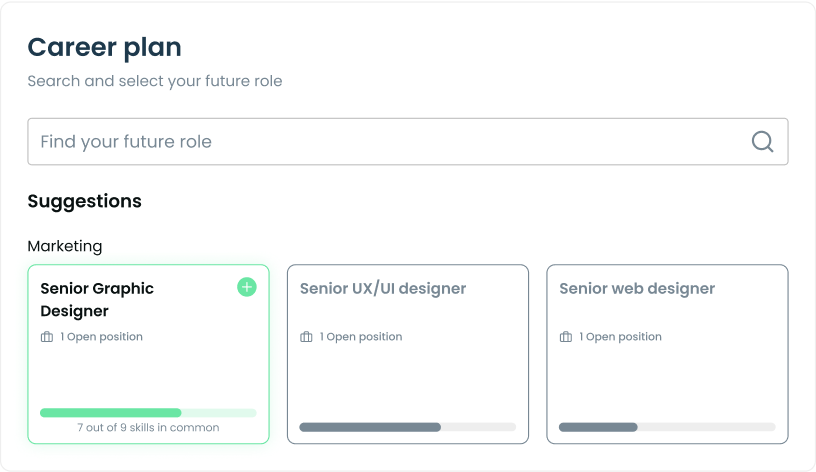The image size is (816, 472).
Task: Click gray progress bar on Senior web designer
Action: pyautogui.click(x=667, y=427)
